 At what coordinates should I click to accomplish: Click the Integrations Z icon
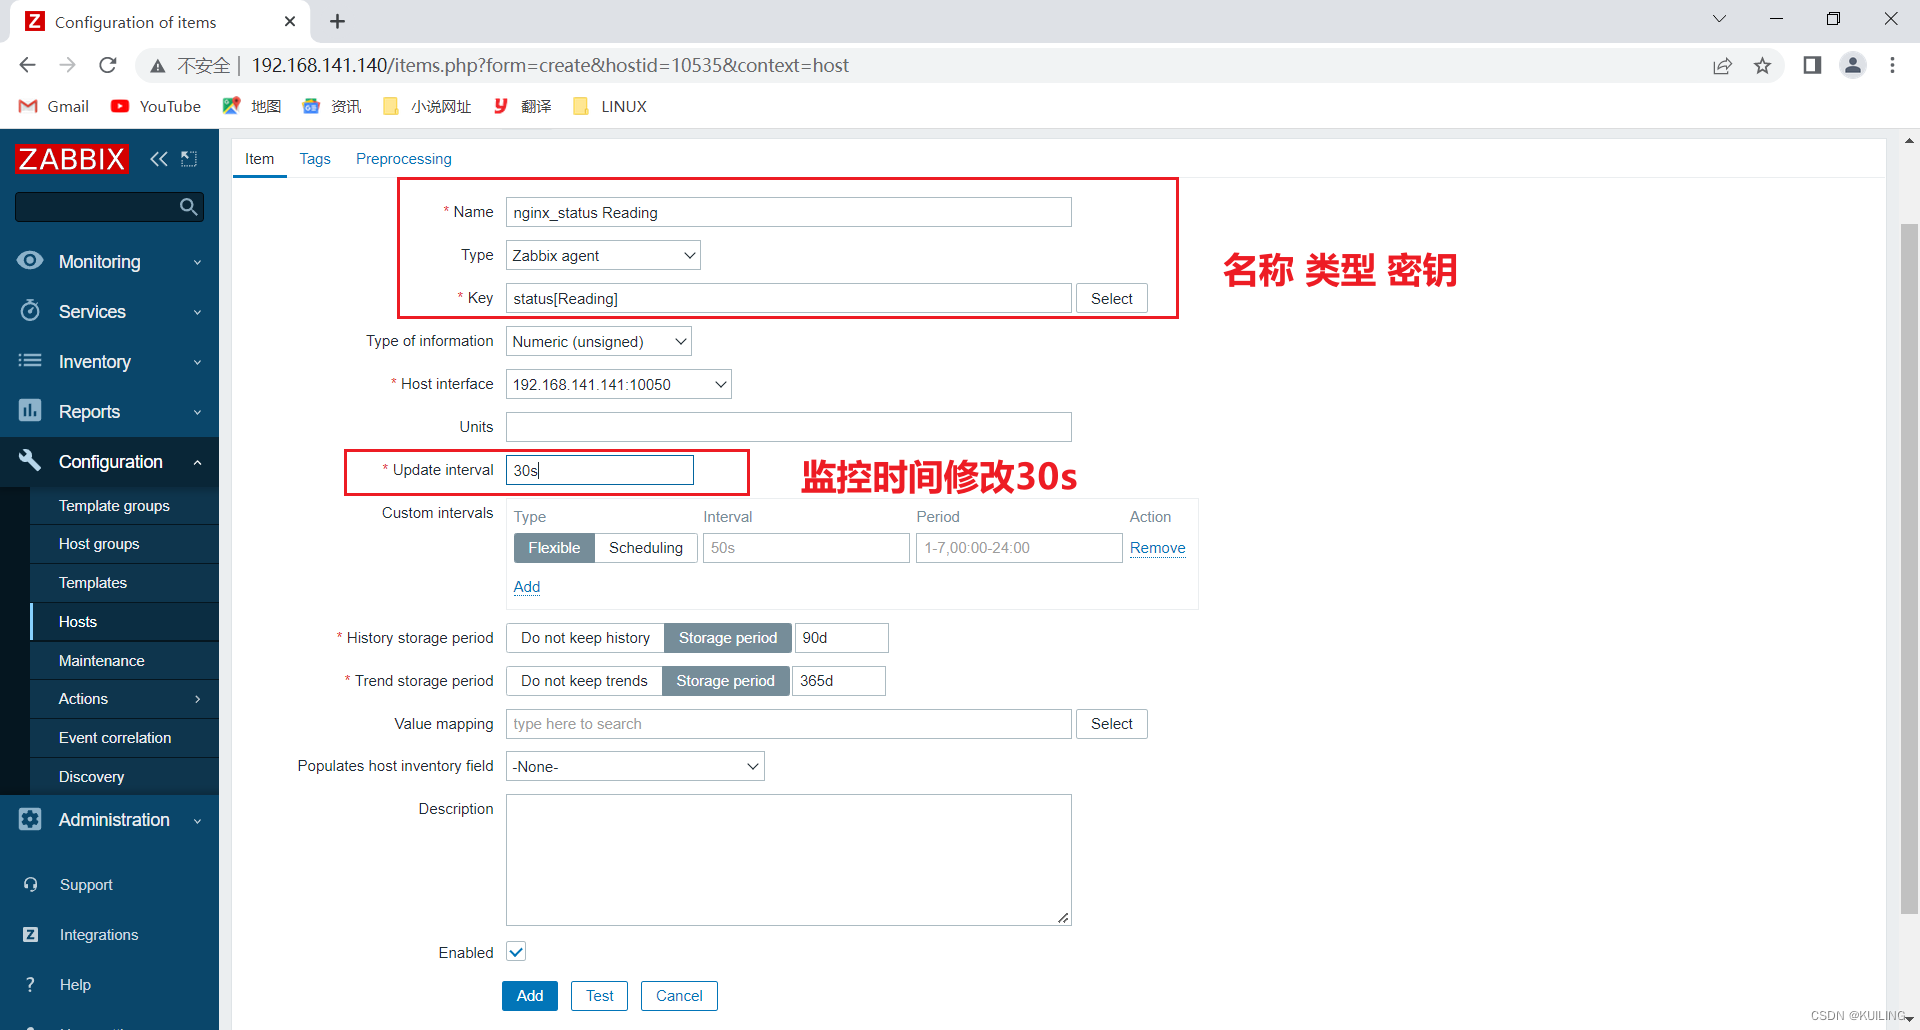click(31, 935)
